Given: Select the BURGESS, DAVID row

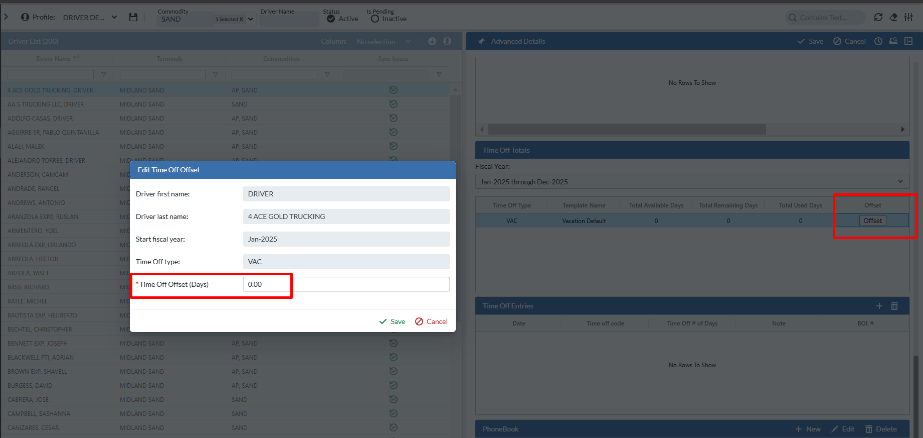Looking at the screenshot, I should click(225, 386).
